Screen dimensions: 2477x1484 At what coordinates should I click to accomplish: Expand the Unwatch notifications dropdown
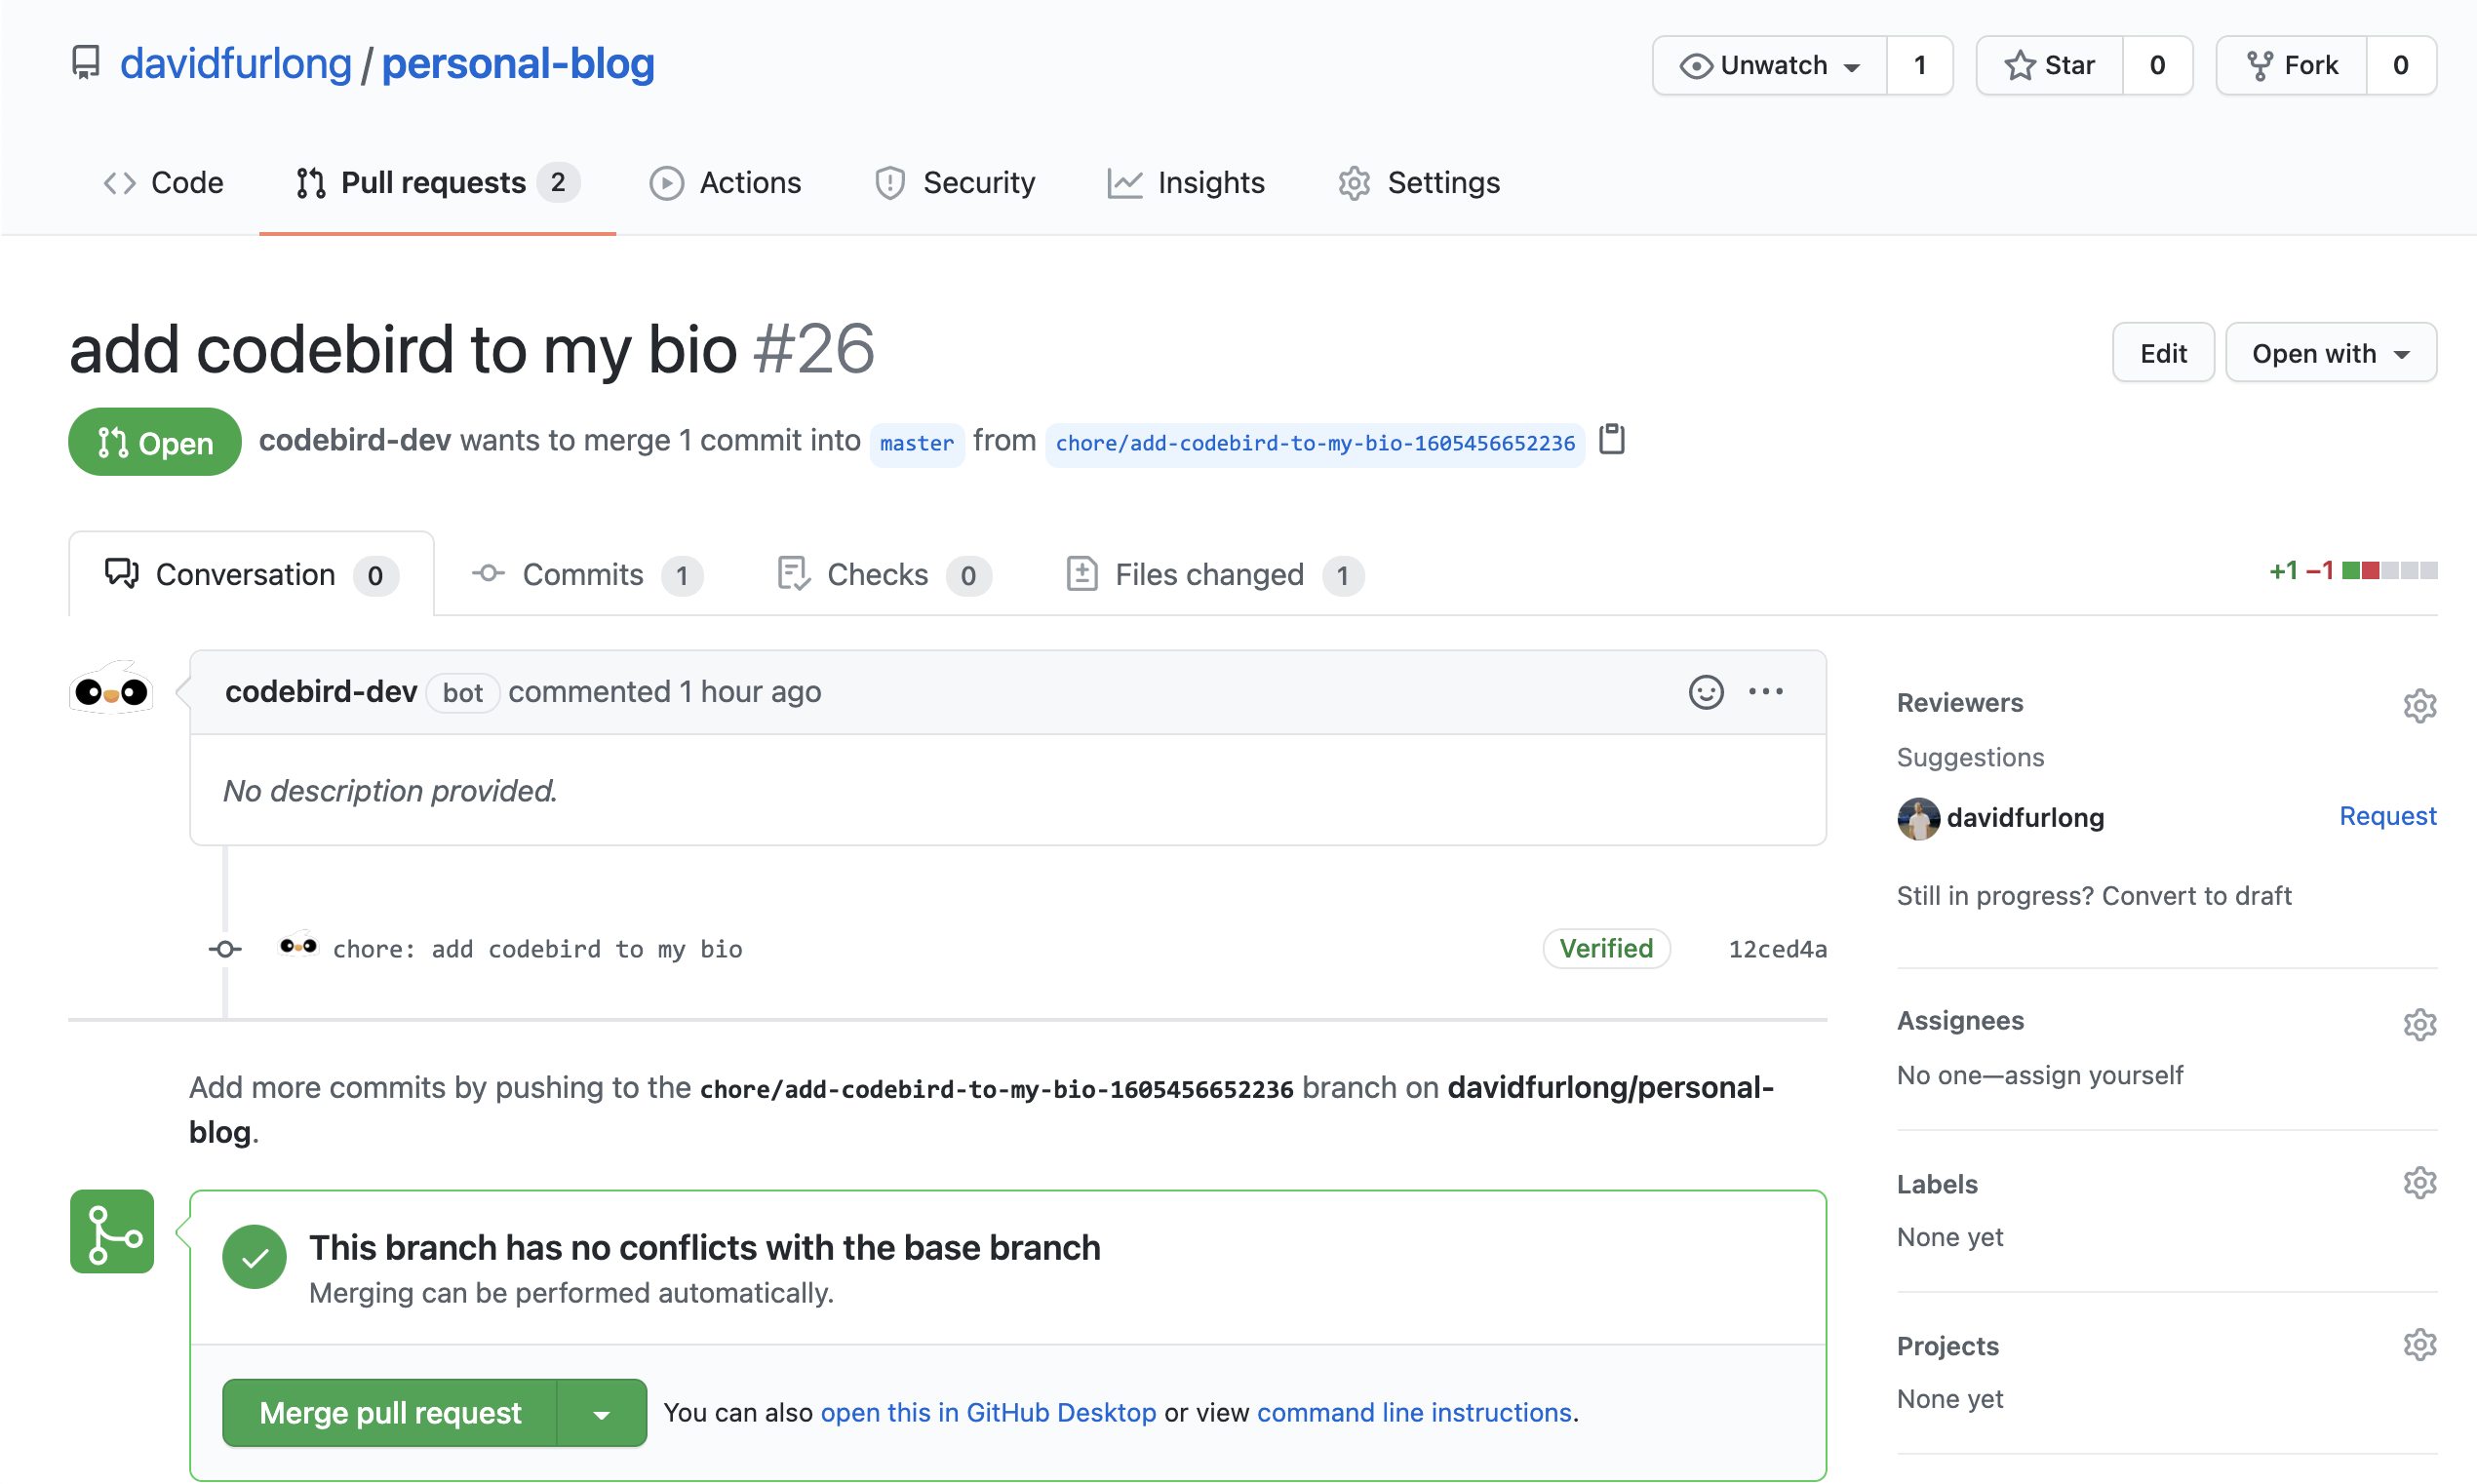[x=1769, y=66]
